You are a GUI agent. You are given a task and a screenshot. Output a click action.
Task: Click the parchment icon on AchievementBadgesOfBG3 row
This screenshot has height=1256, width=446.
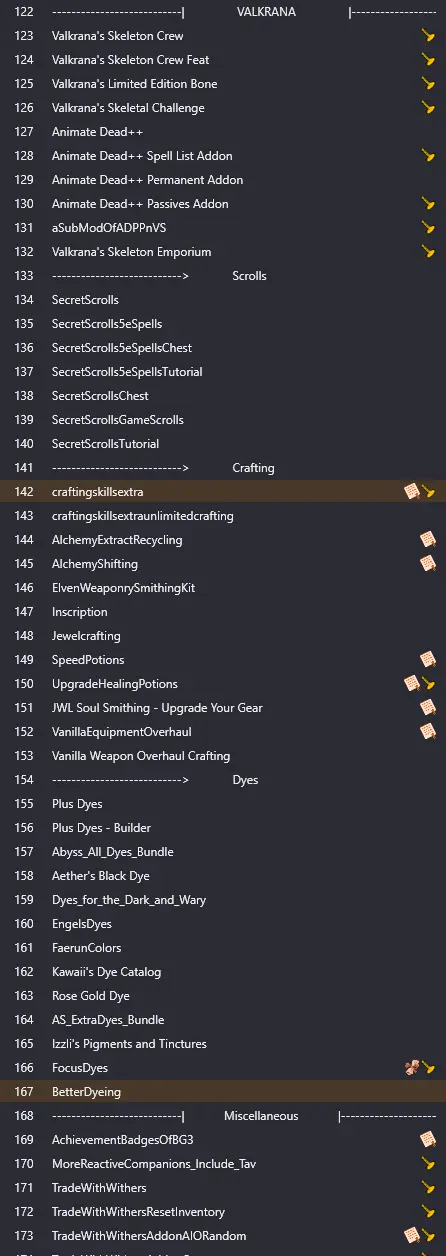click(x=428, y=1140)
